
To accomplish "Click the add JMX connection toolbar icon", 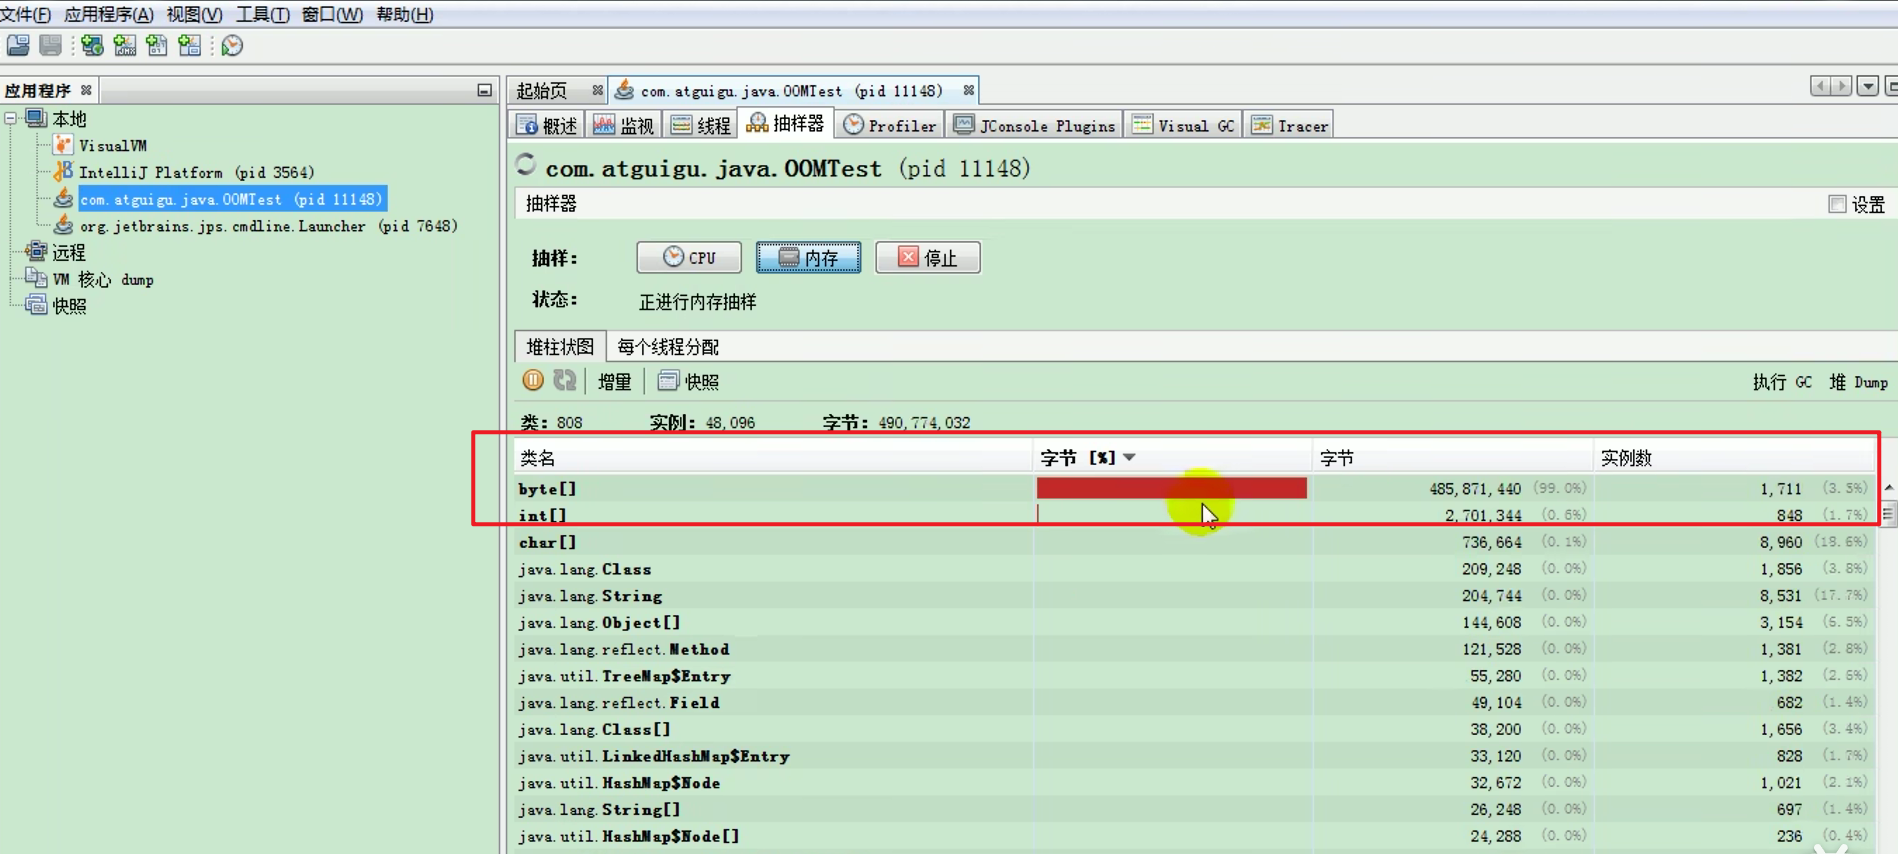I will 125,46.
